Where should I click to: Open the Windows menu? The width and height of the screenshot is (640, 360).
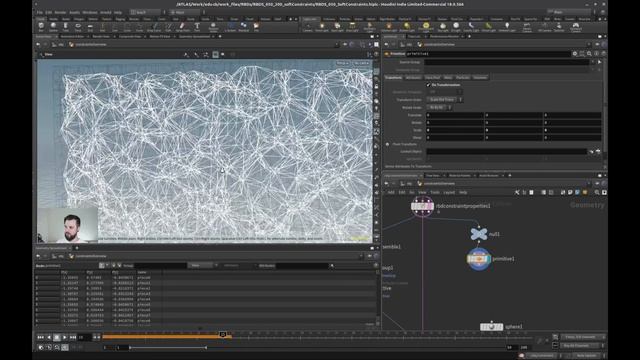pos(90,13)
